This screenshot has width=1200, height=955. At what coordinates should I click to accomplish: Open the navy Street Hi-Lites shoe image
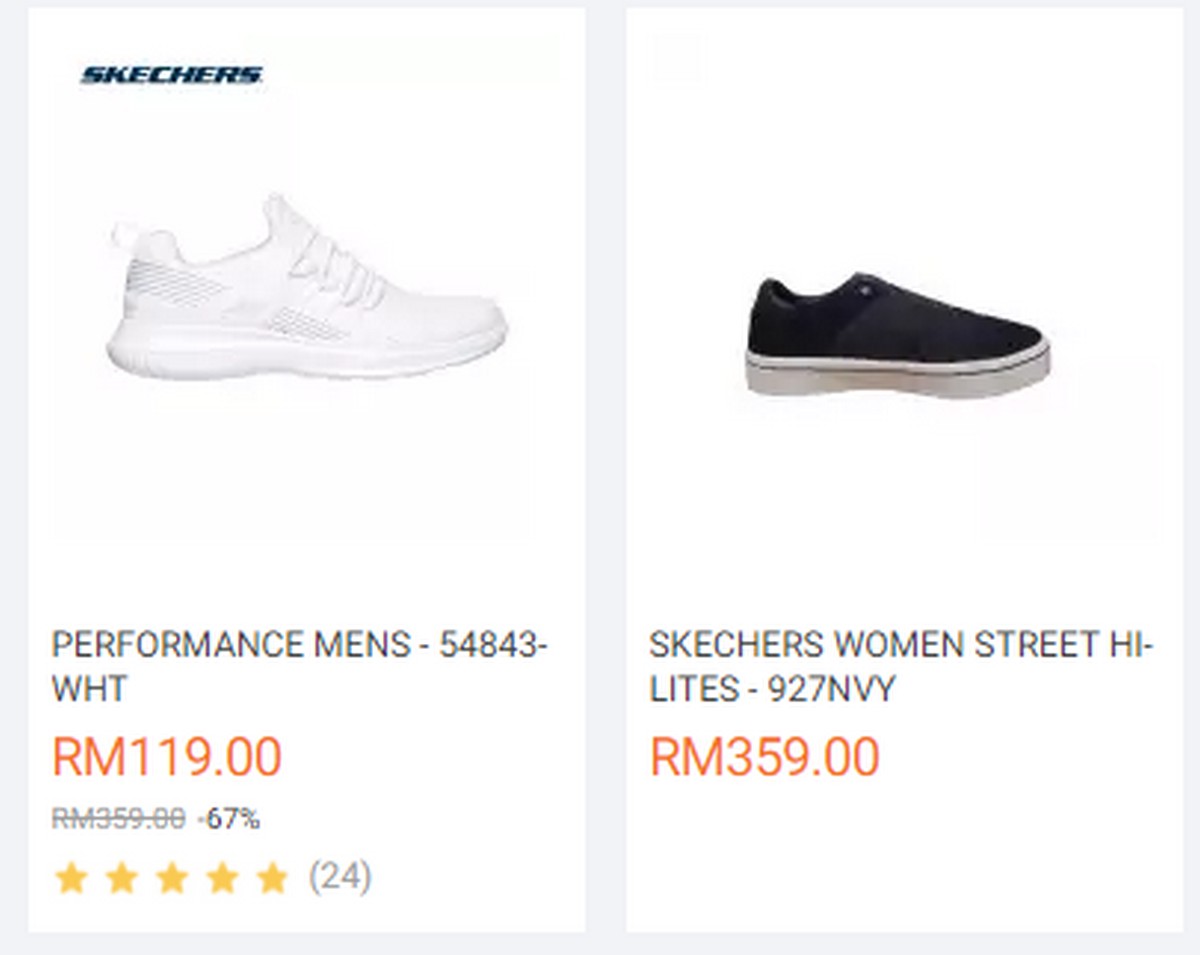(x=897, y=334)
